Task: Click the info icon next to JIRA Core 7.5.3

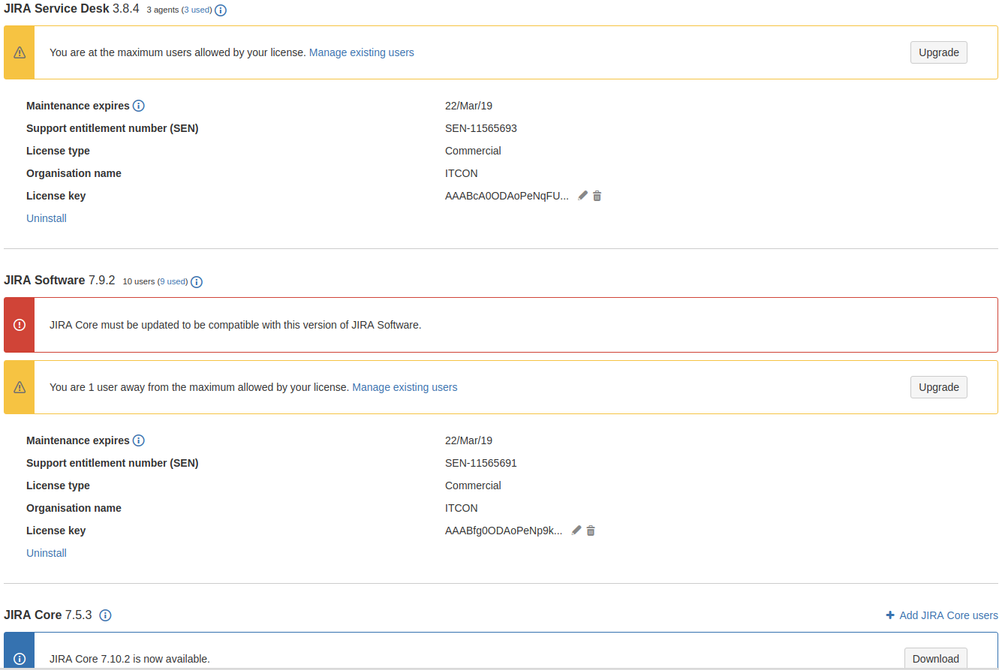Action: [106, 615]
